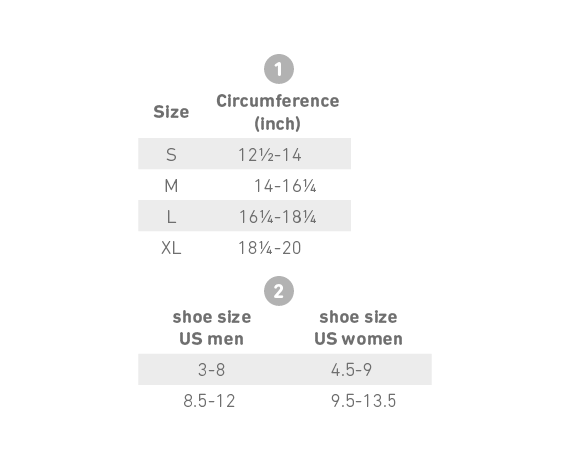Image resolution: width=570 pixels, height=470 pixels.
Task: Select the Size column header
Action: [x=171, y=112]
